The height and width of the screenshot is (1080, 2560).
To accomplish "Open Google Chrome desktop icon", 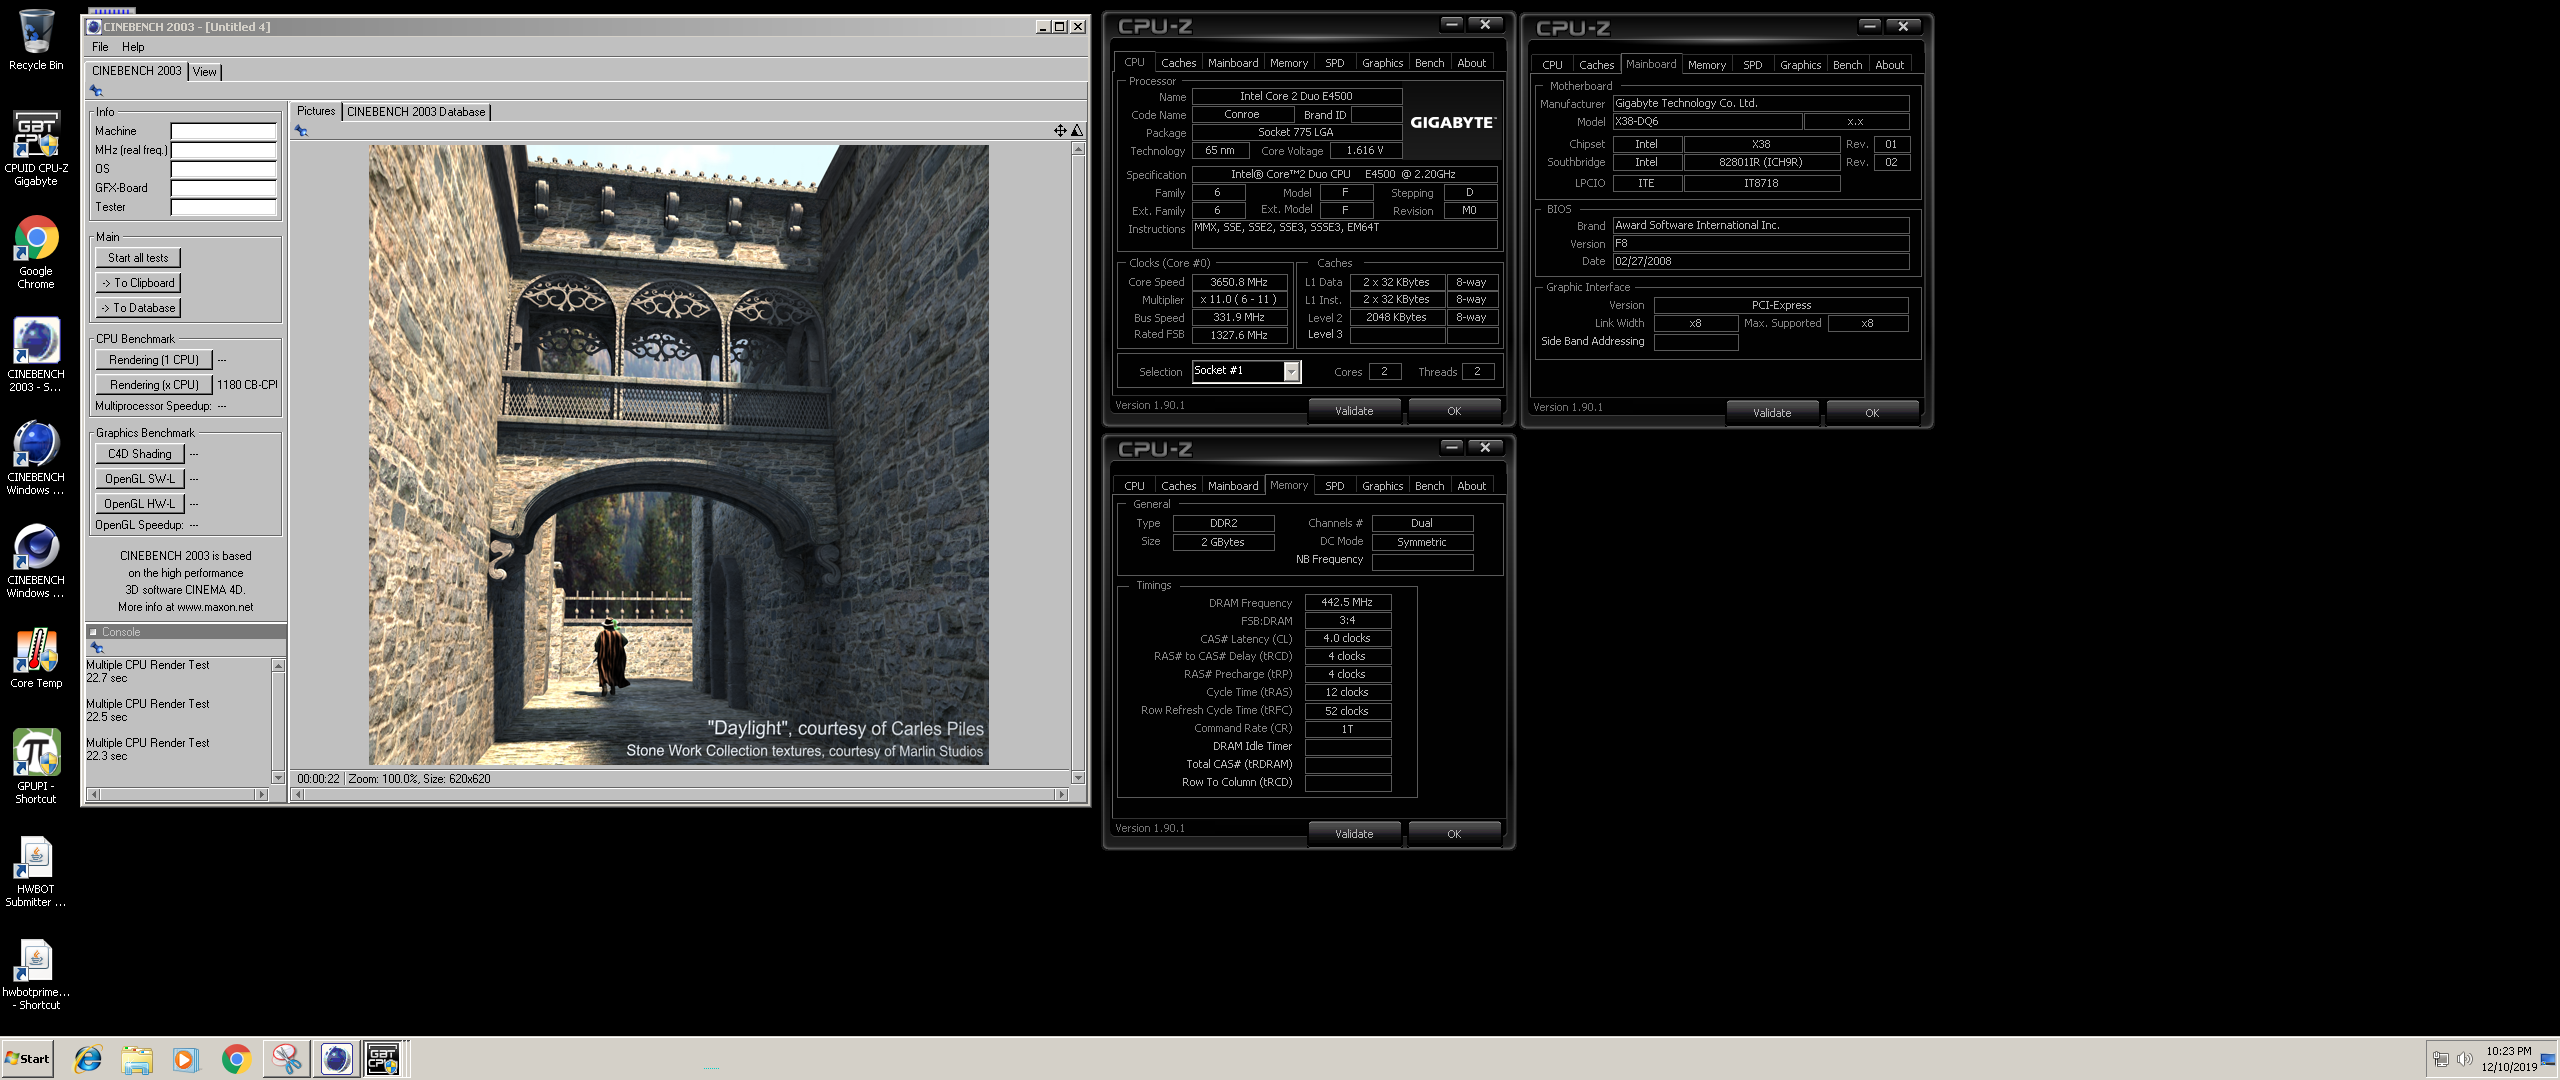I will (x=36, y=252).
